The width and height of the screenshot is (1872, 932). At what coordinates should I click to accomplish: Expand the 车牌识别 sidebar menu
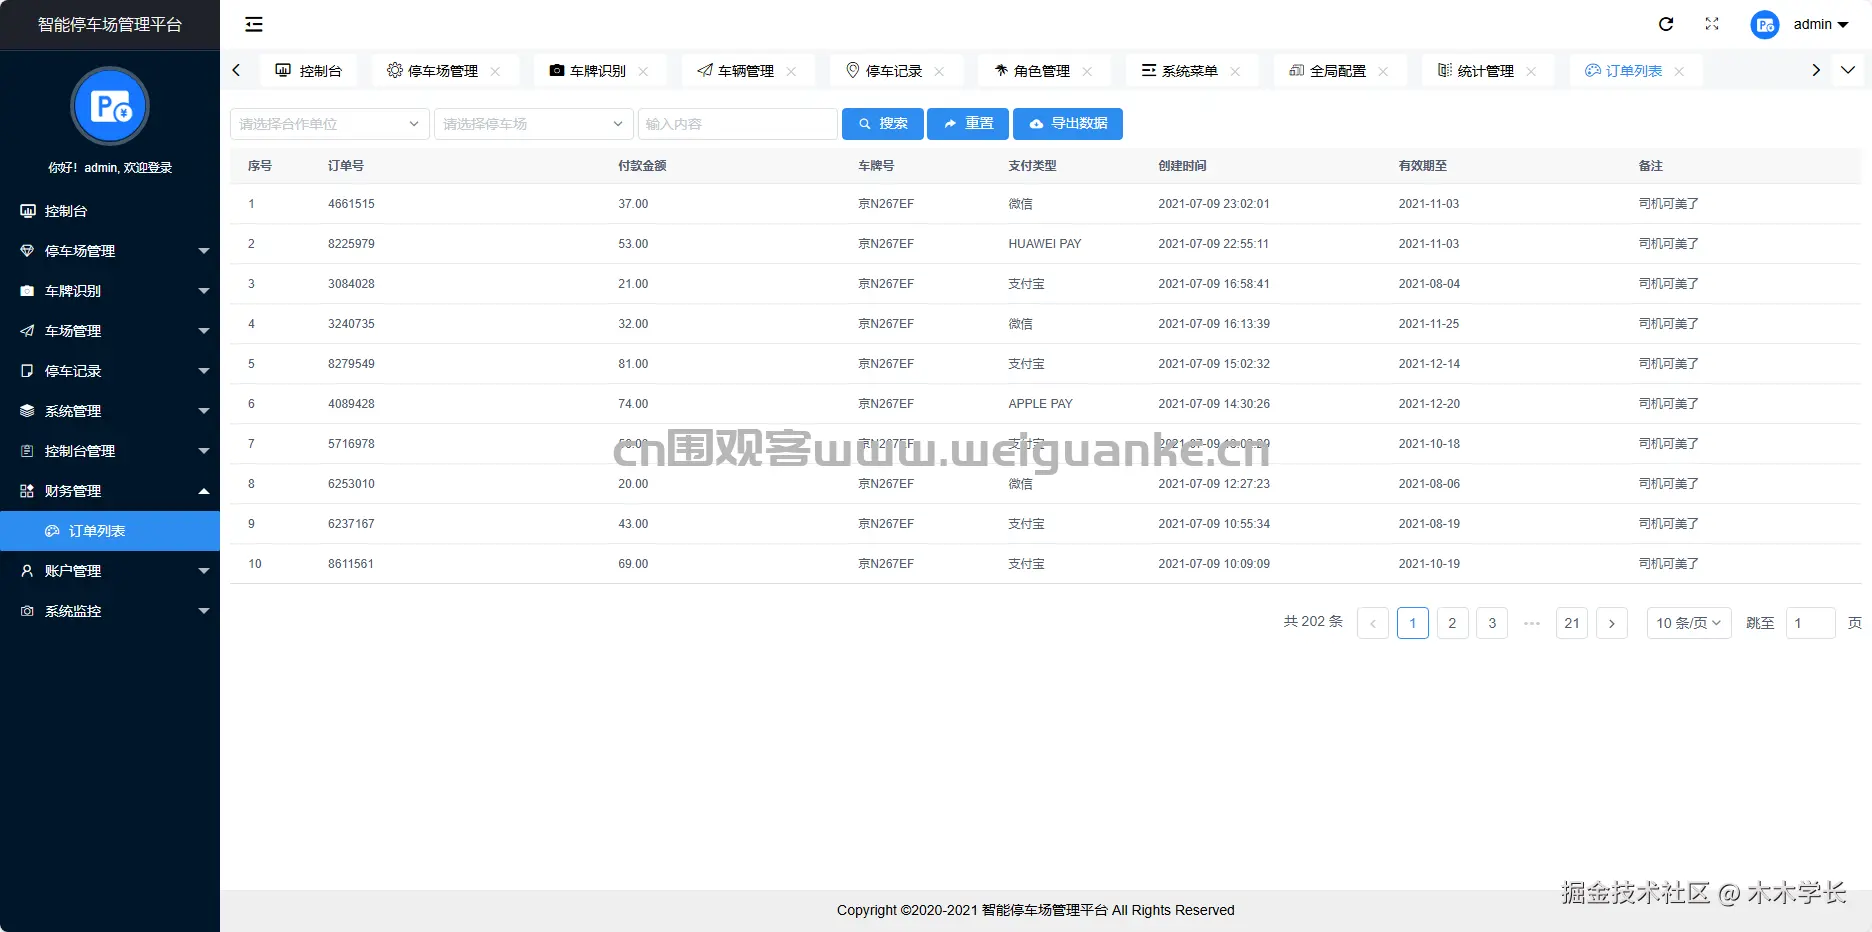(110, 291)
